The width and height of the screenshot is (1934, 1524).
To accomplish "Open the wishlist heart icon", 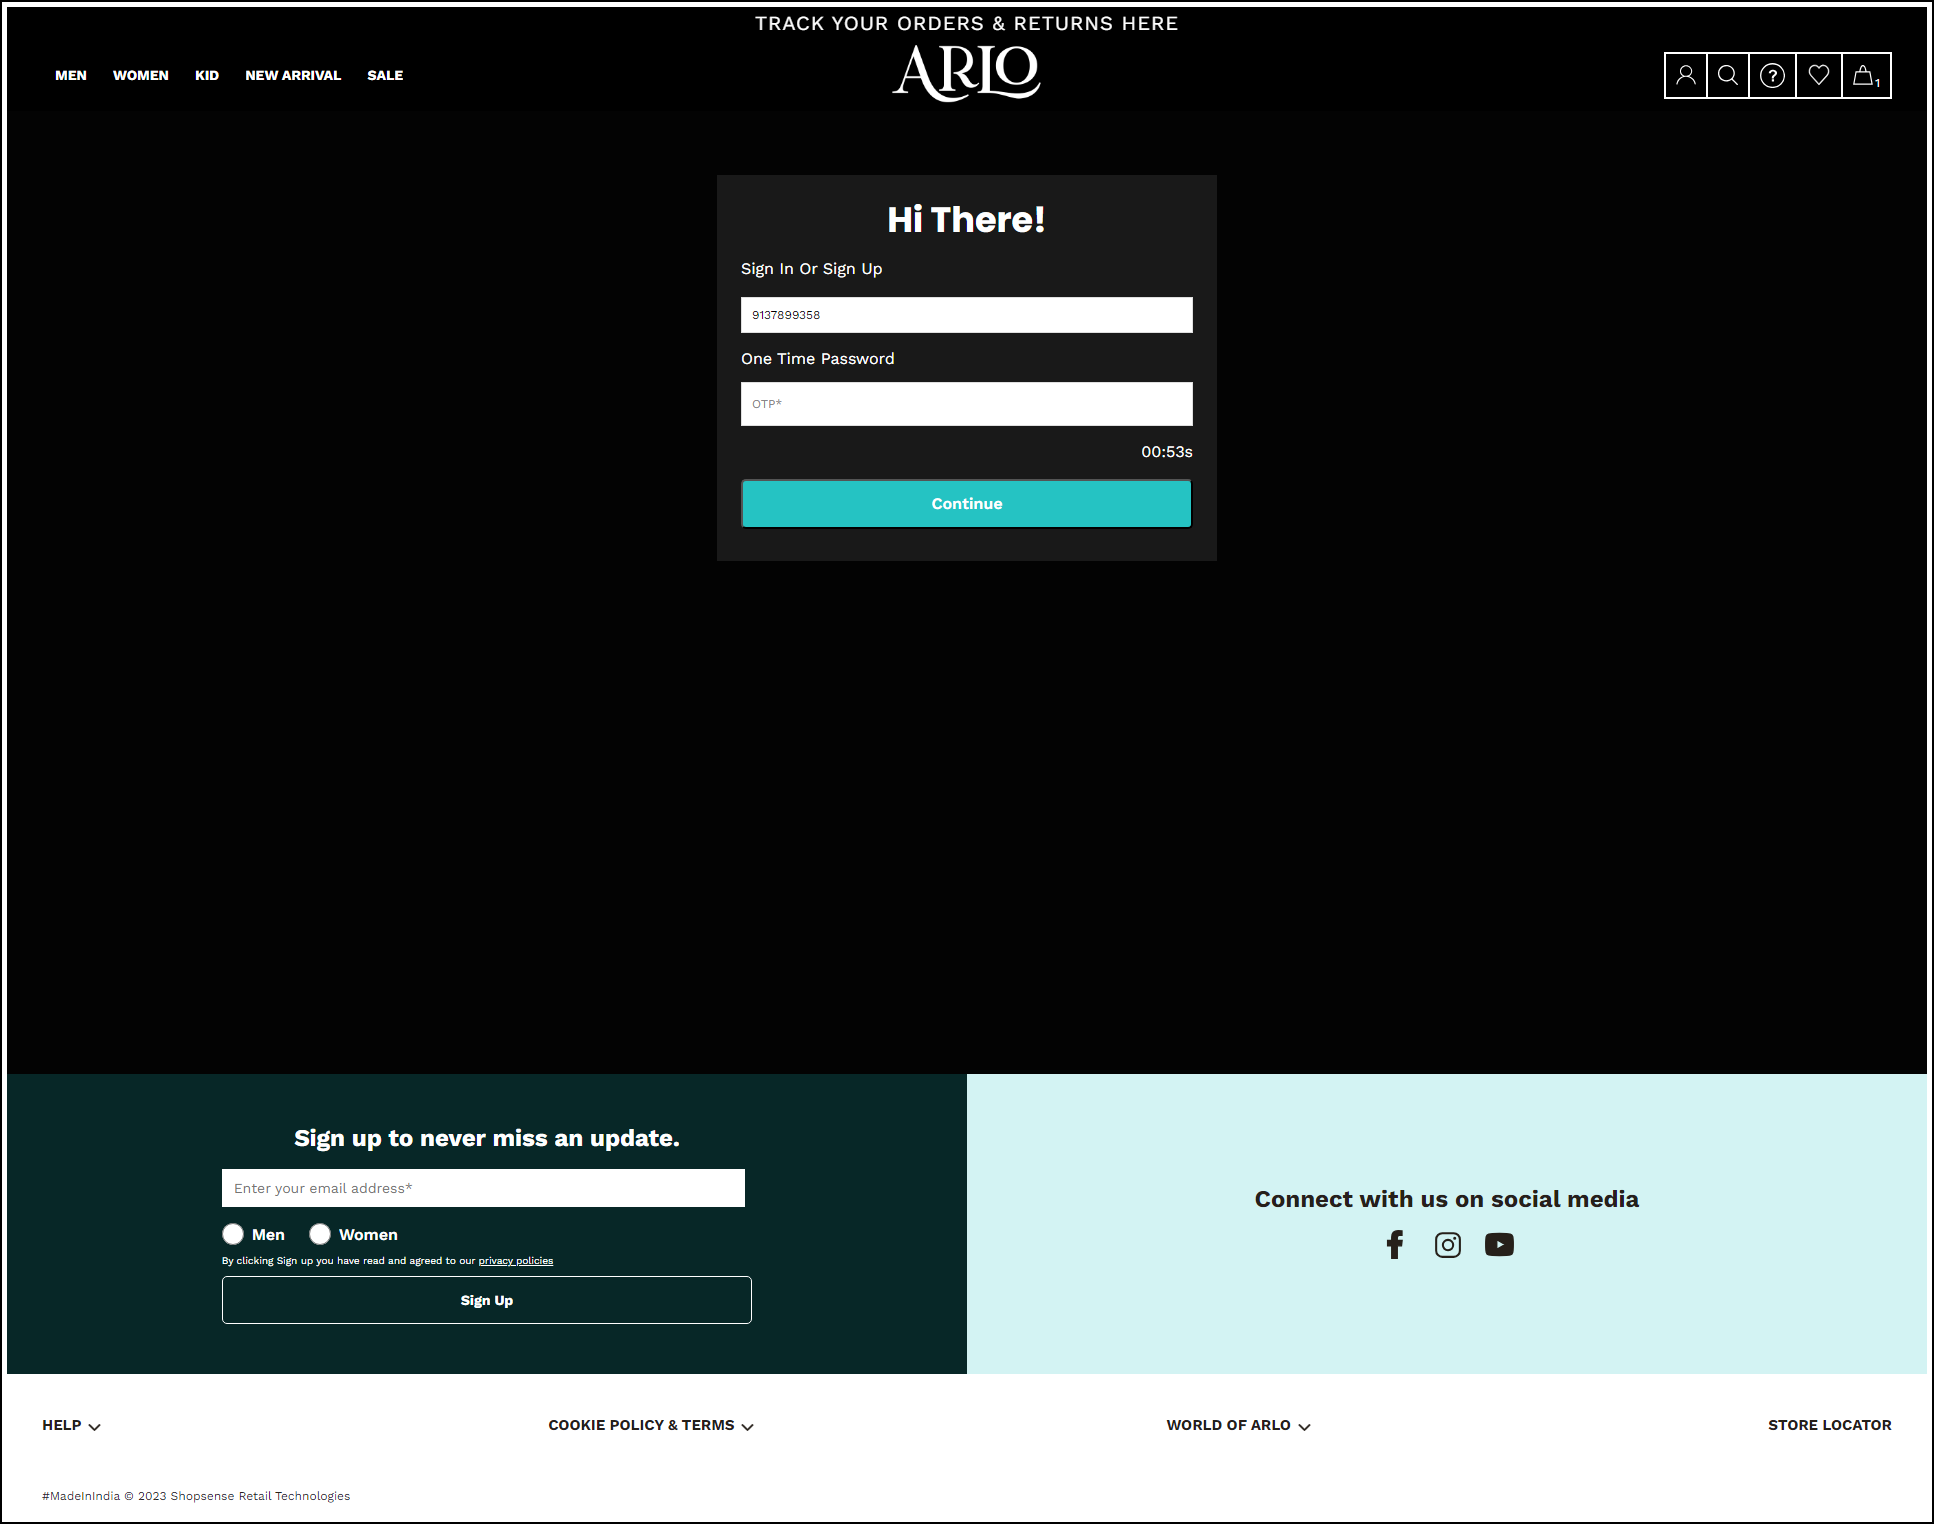I will point(1819,75).
